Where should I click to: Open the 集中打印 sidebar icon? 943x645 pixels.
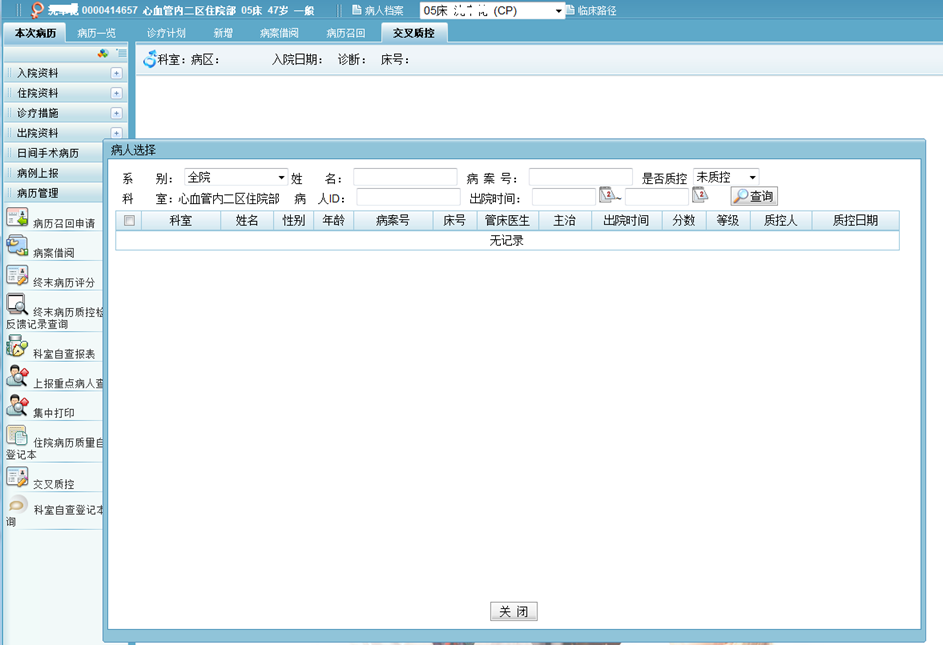(17, 406)
